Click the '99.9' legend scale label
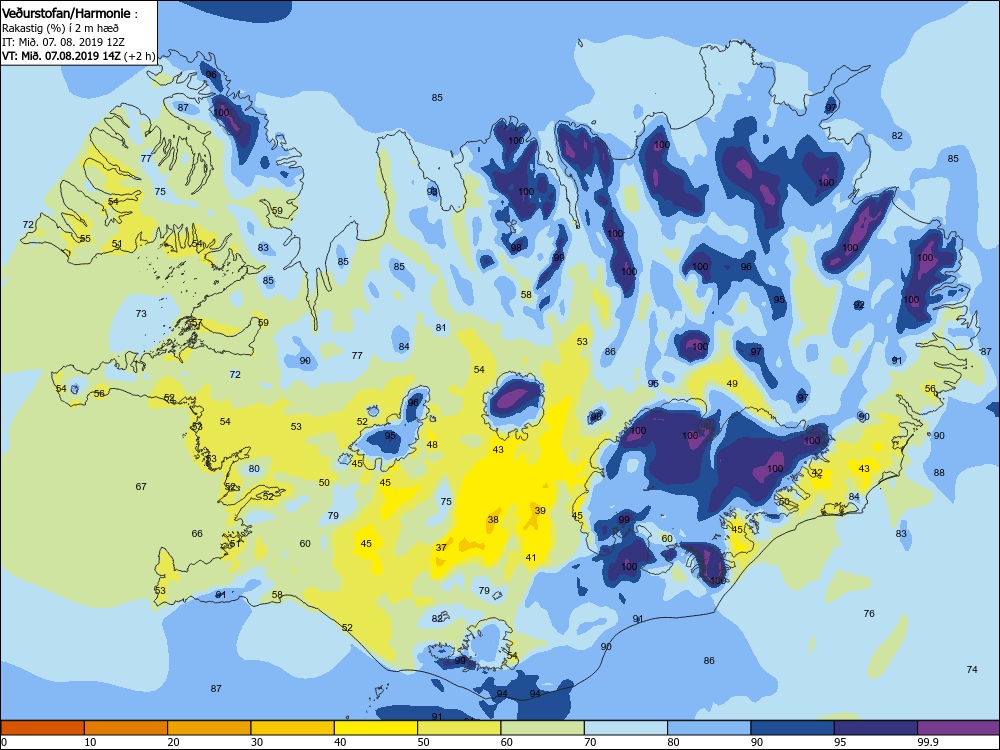The image size is (1000, 750). click(927, 742)
